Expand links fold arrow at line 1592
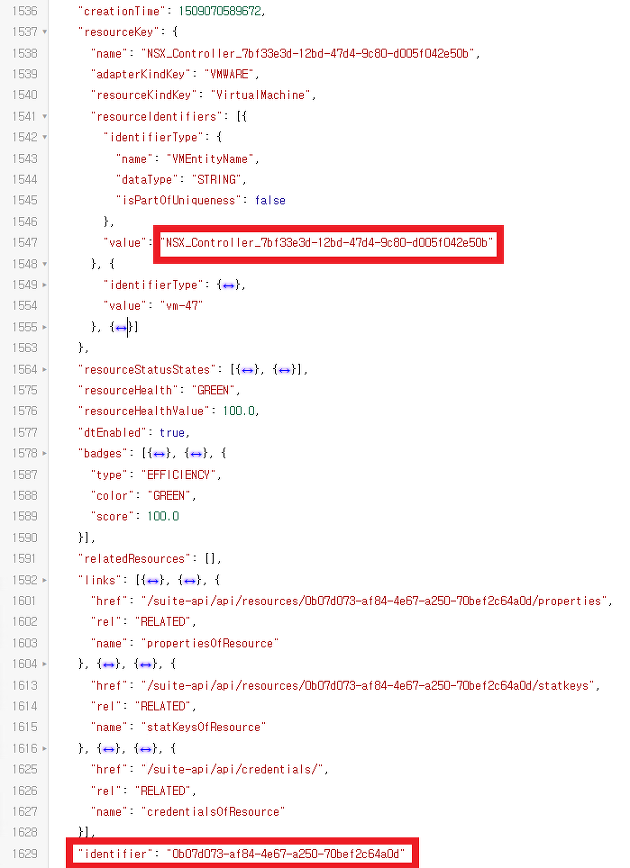Screen dimensions: 630x868 [x=45, y=580]
